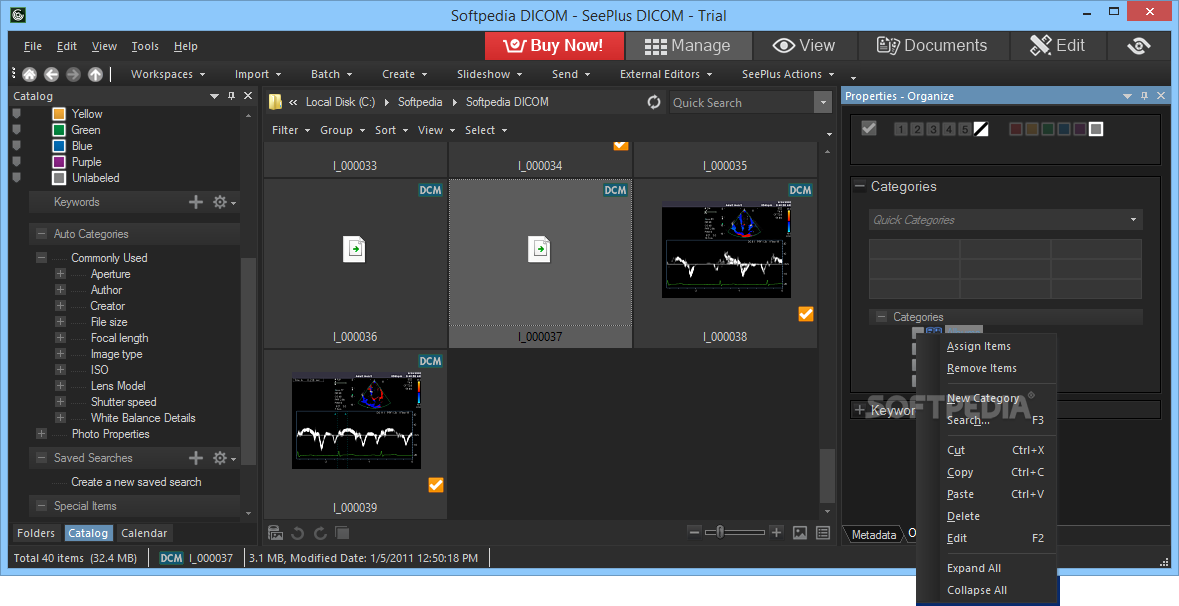
Task: Click the DCM badge on I_000038
Action: tap(800, 190)
